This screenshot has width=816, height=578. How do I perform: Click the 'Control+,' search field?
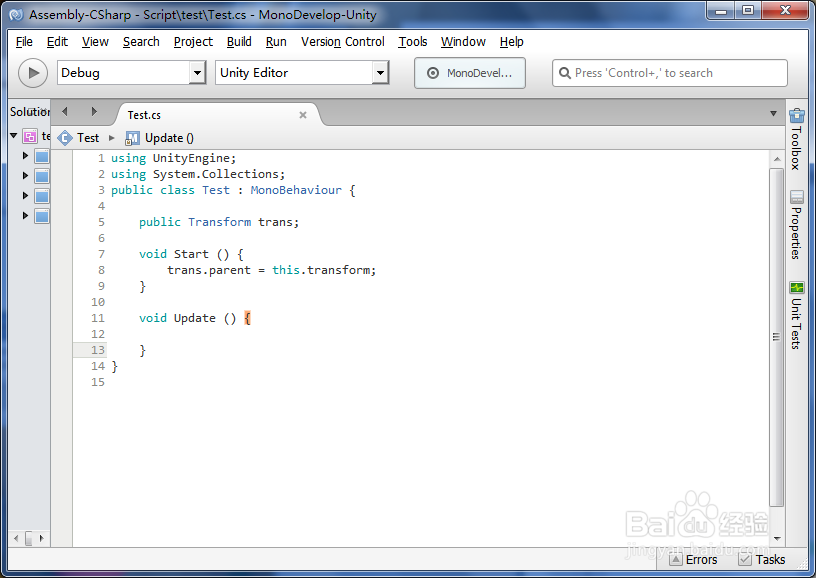pos(669,73)
